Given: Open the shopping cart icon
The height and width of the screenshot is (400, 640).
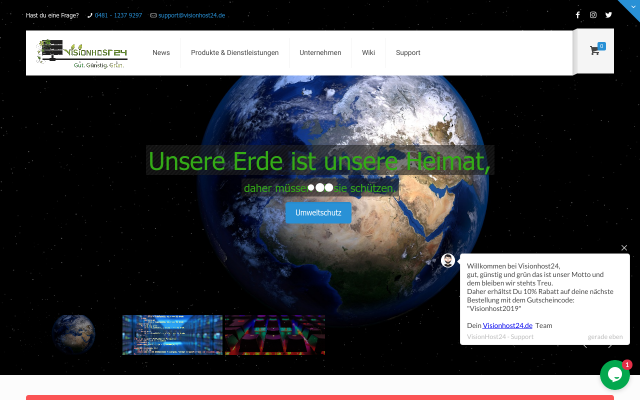Looking at the screenshot, I should click(595, 51).
